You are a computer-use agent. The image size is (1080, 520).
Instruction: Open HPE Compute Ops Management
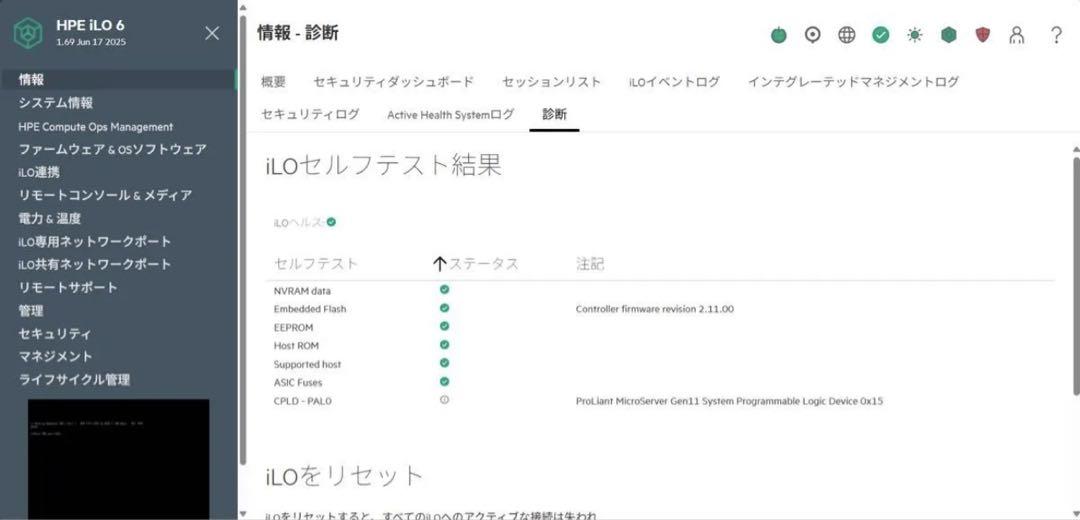pyautogui.click(x=96, y=127)
